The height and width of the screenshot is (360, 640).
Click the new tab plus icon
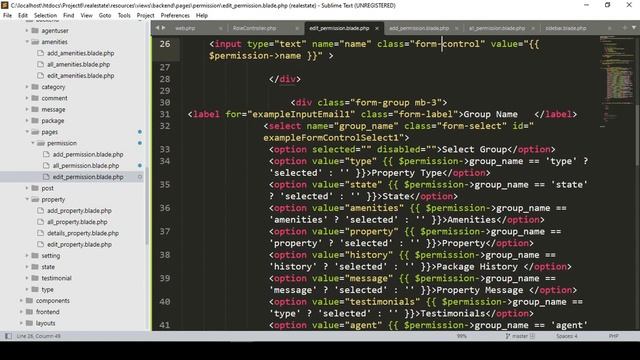coord(624,28)
